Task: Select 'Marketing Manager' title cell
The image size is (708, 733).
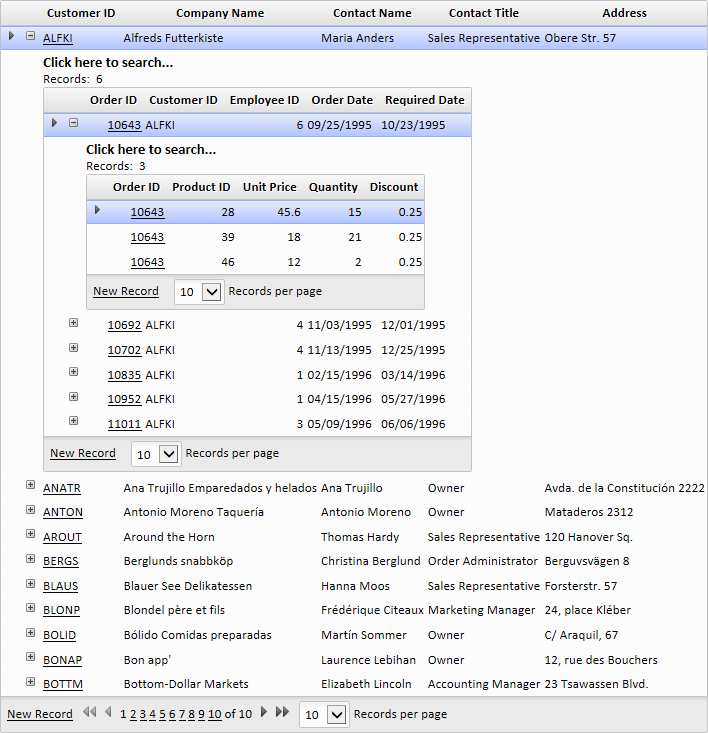Action: pos(481,610)
